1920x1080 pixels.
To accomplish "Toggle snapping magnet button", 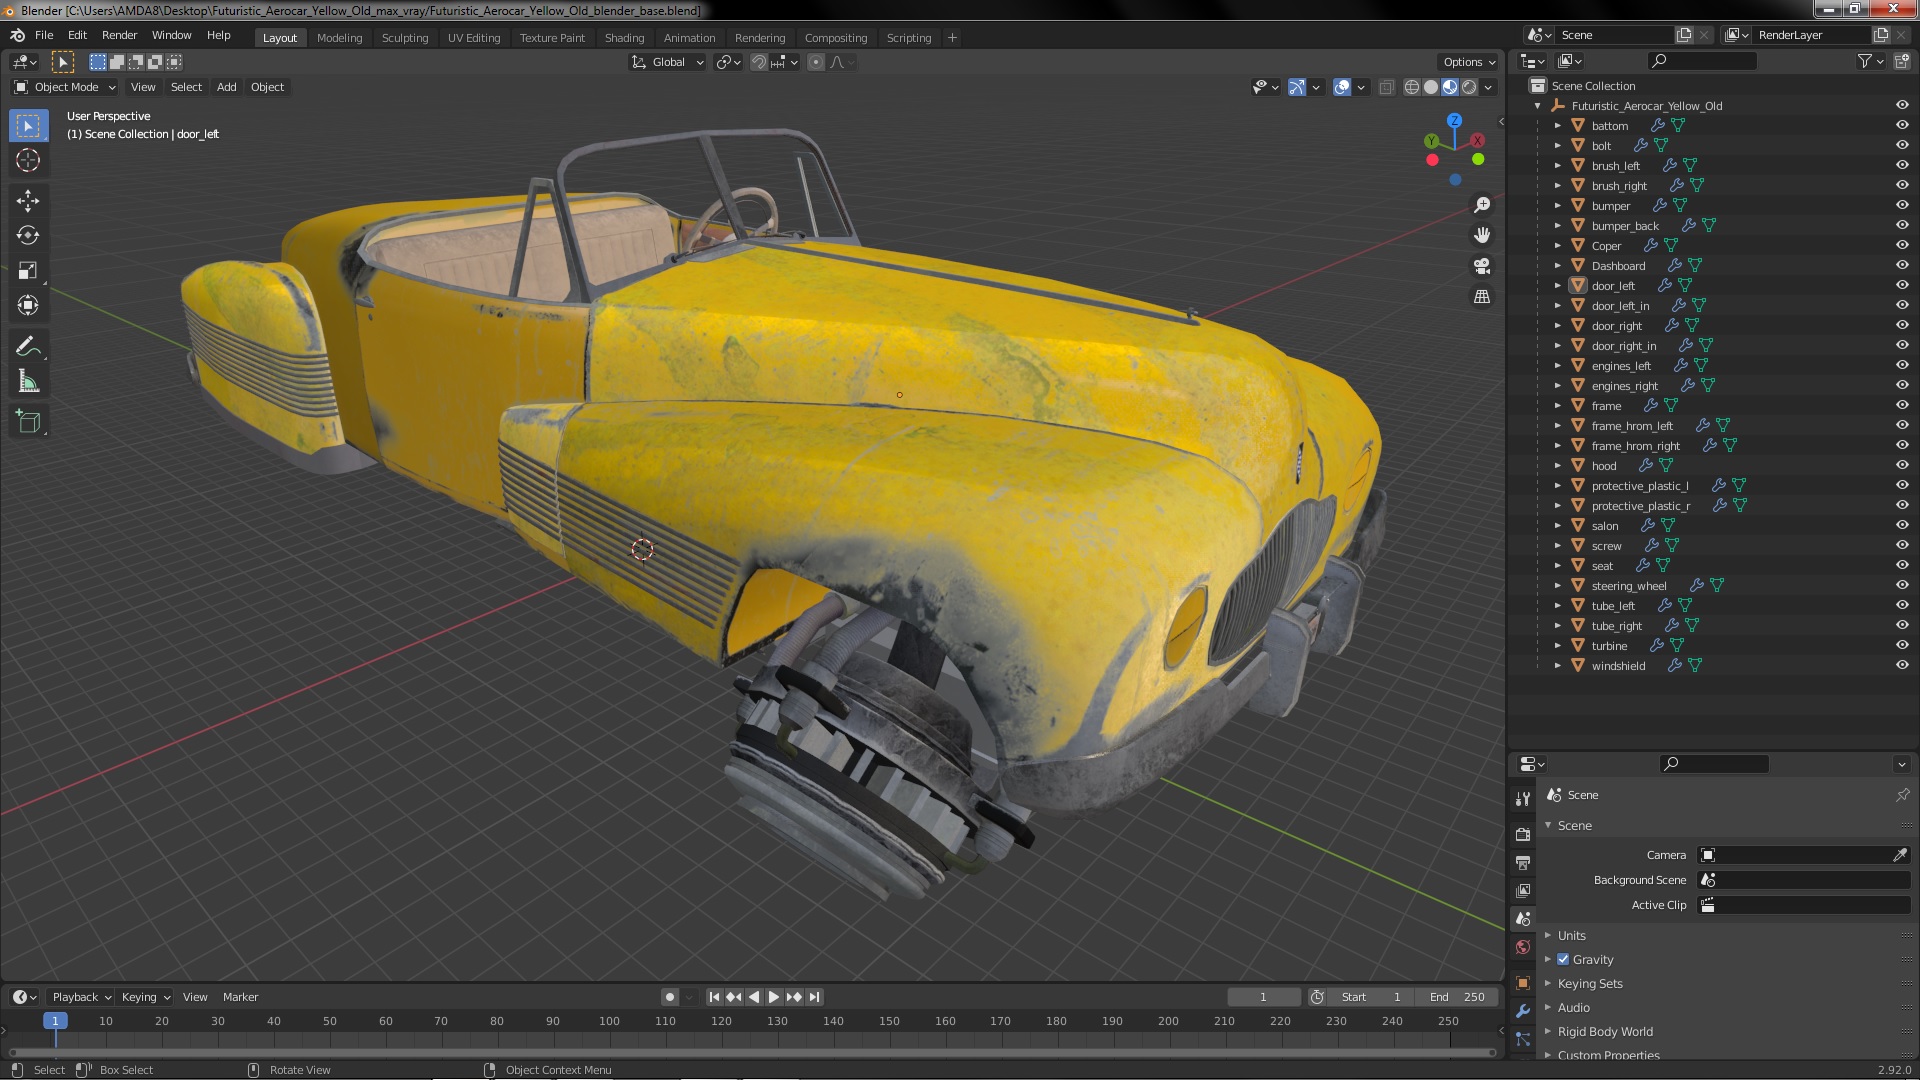I will [x=759, y=62].
